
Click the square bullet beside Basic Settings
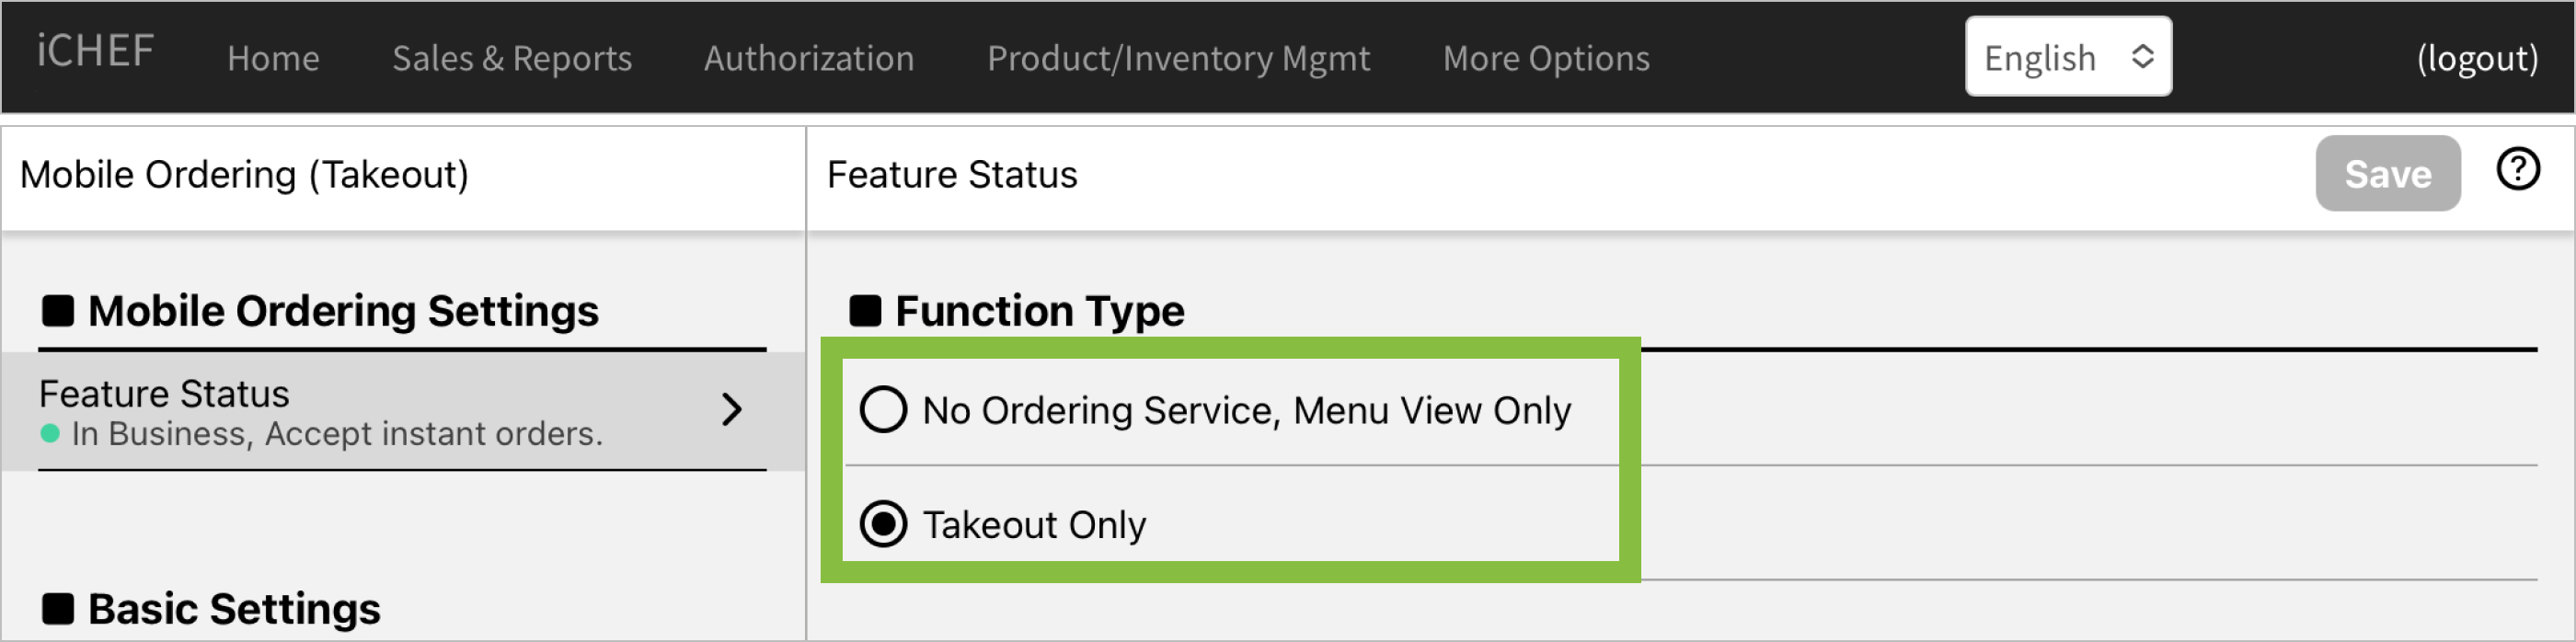pos(58,608)
